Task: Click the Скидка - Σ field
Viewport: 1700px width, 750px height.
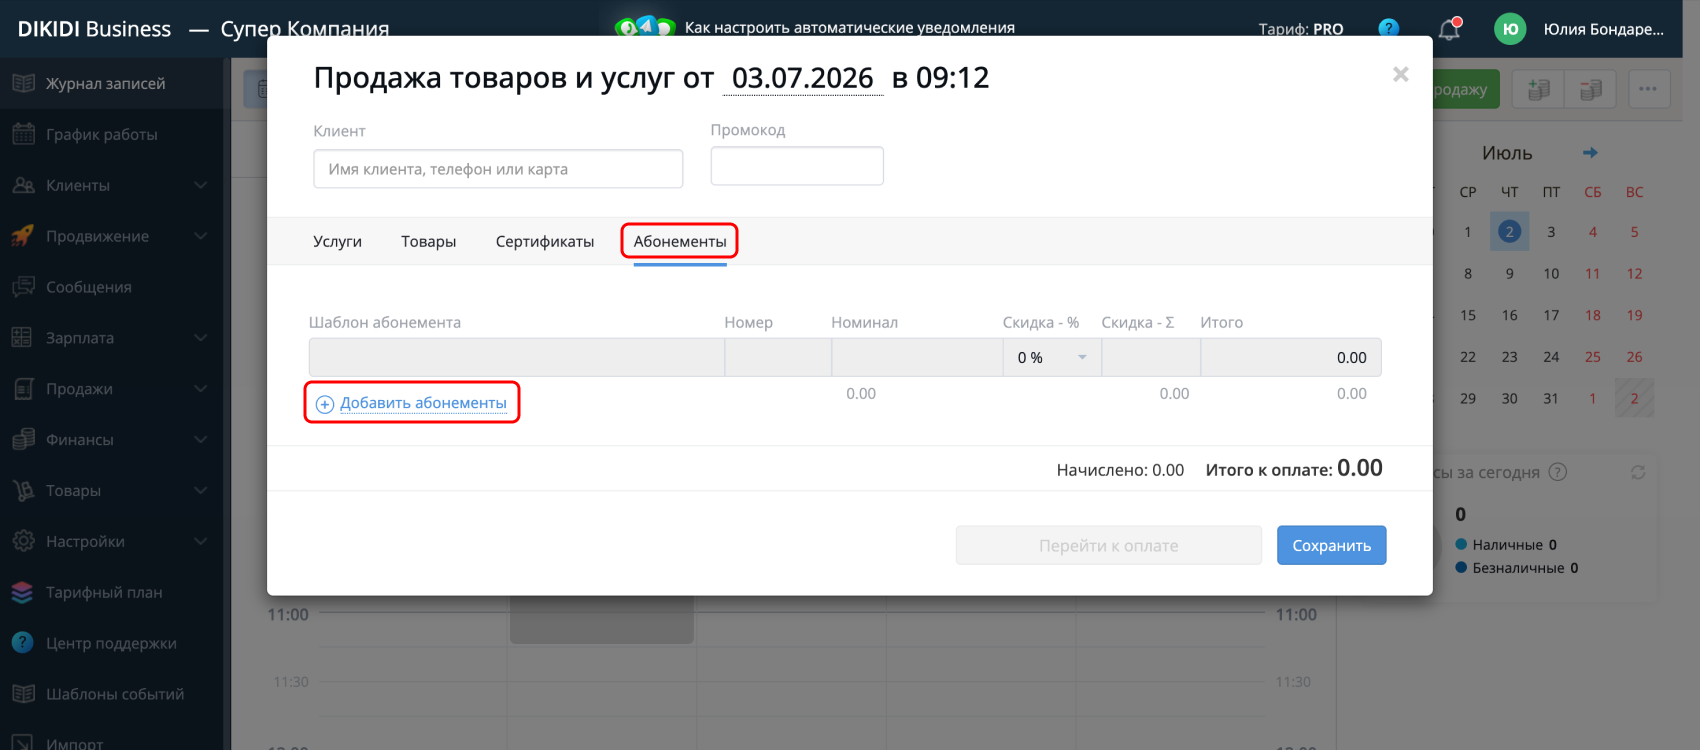Action: (x=1151, y=357)
